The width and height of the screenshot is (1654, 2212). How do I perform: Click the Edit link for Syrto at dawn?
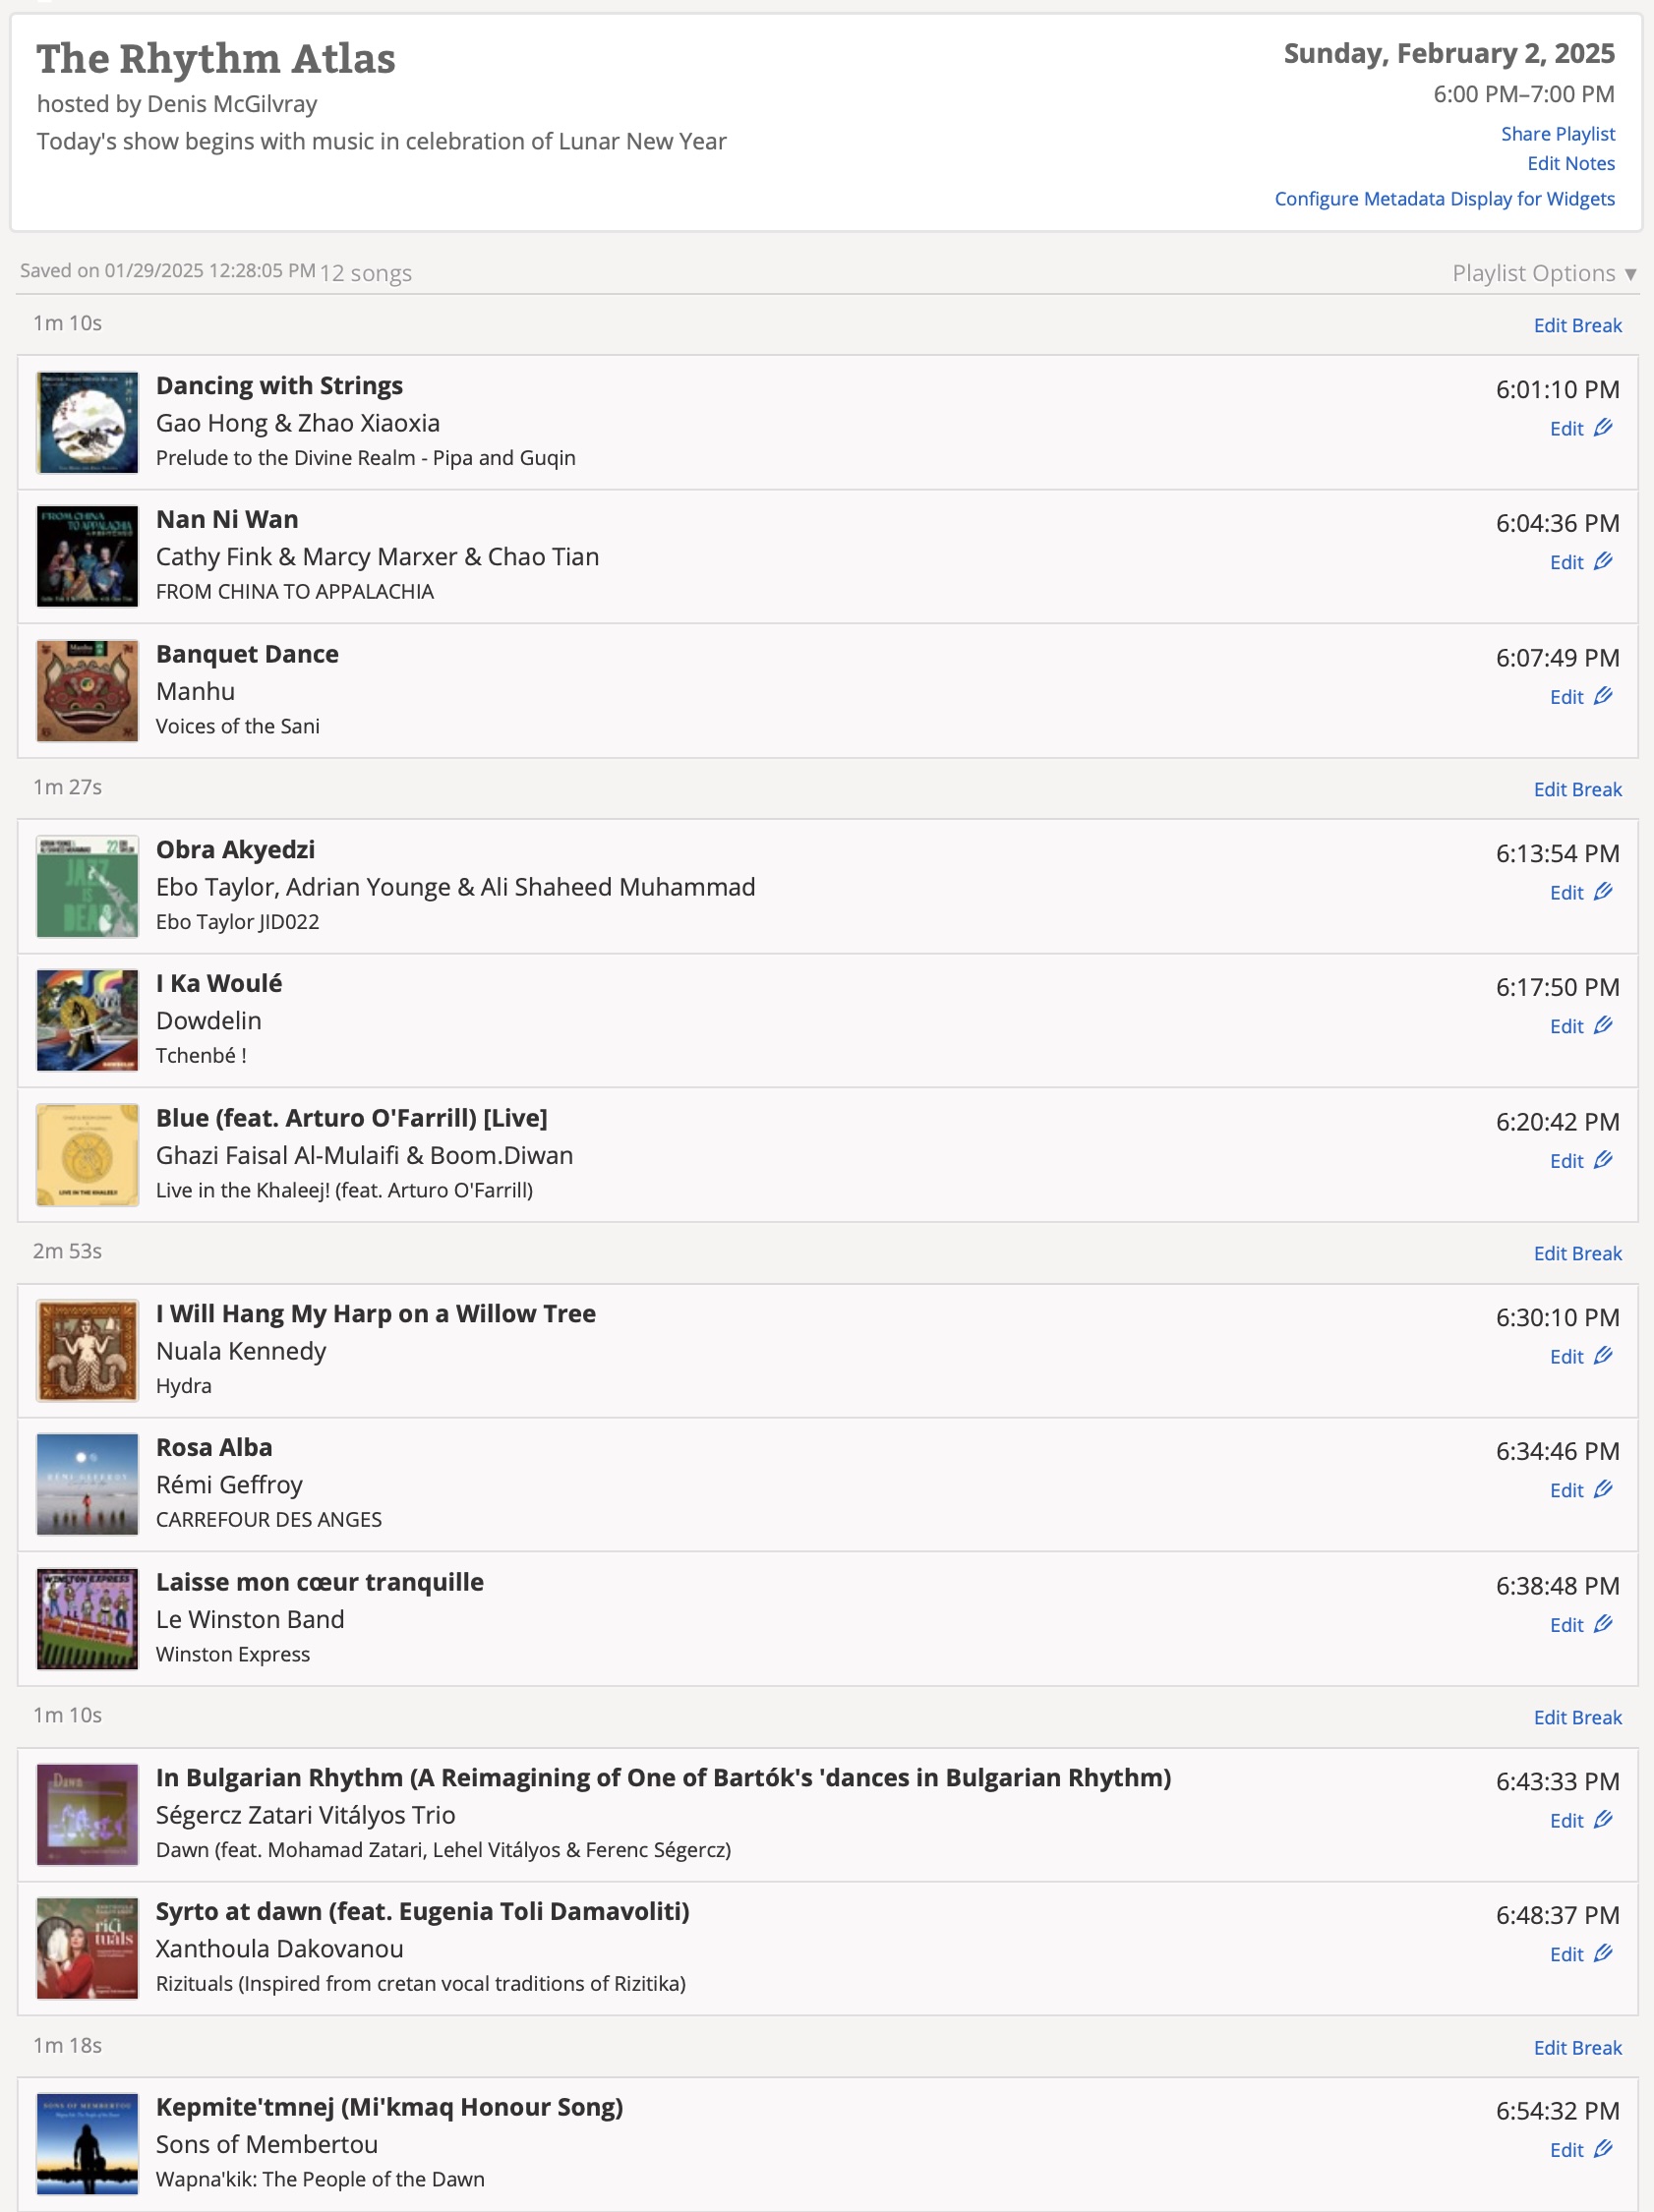tap(1566, 1954)
